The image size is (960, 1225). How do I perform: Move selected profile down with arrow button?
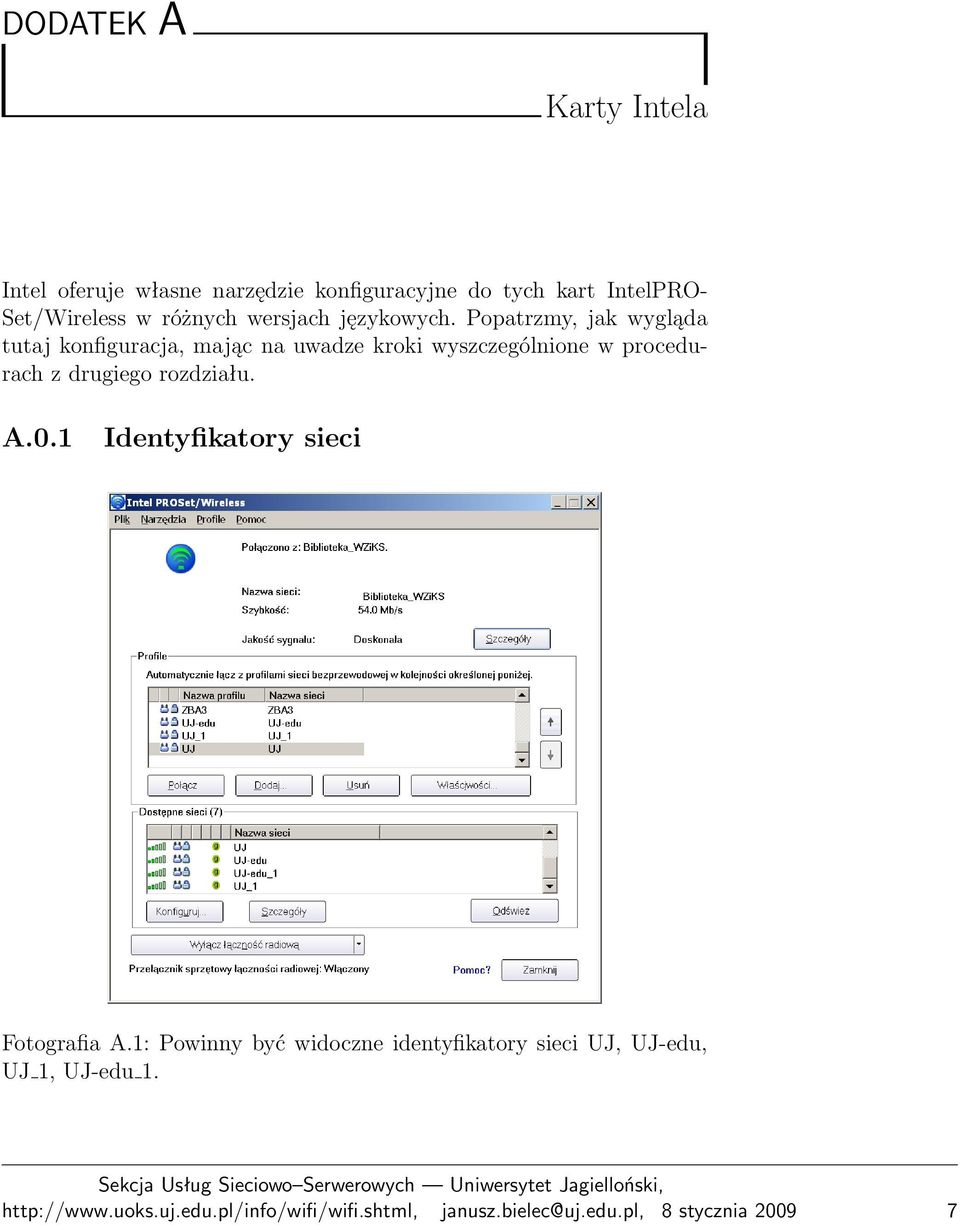(551, 754)
